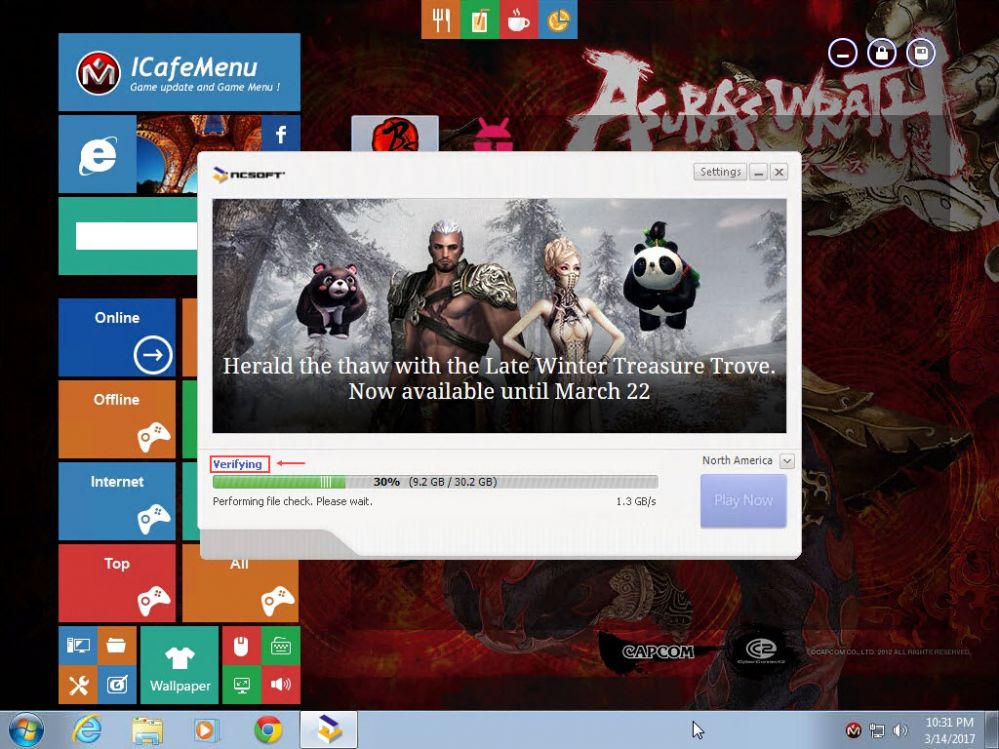Minimize the NCSOFT launcher window
Image resolution: width=999 pixels, height=749 pixels.
[x=758, y=172]
